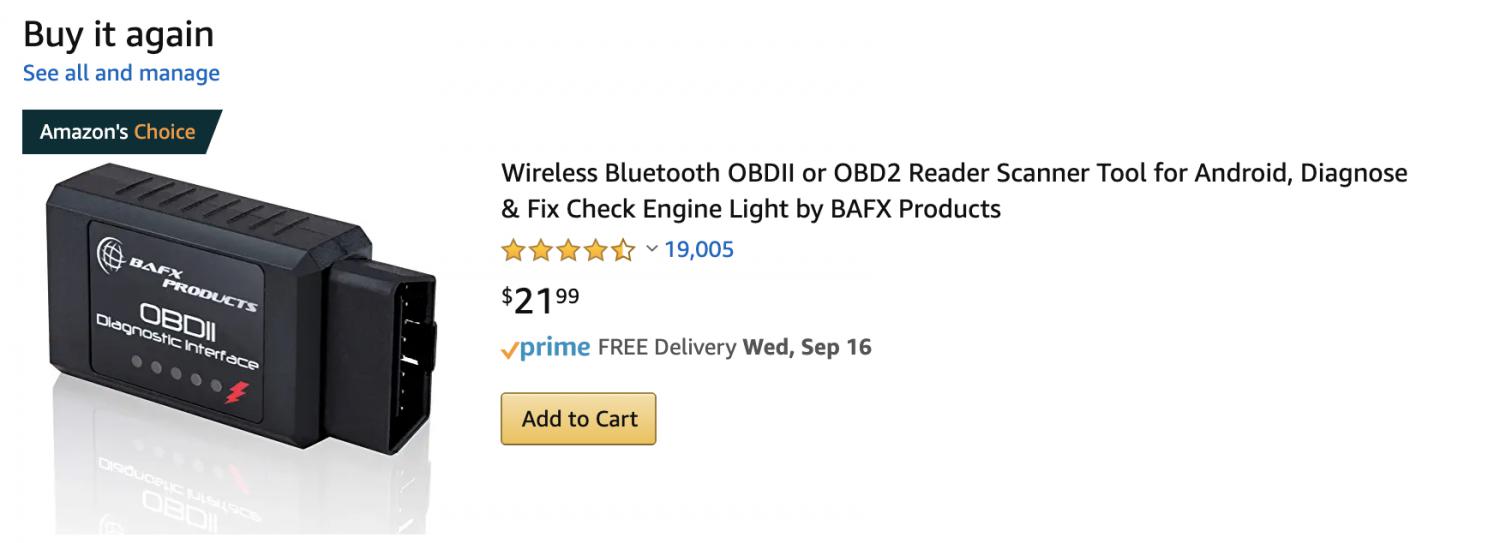Click the third gold rating star
The width and height of the screenshot is (1500, 543).
[x=568, y=250]
